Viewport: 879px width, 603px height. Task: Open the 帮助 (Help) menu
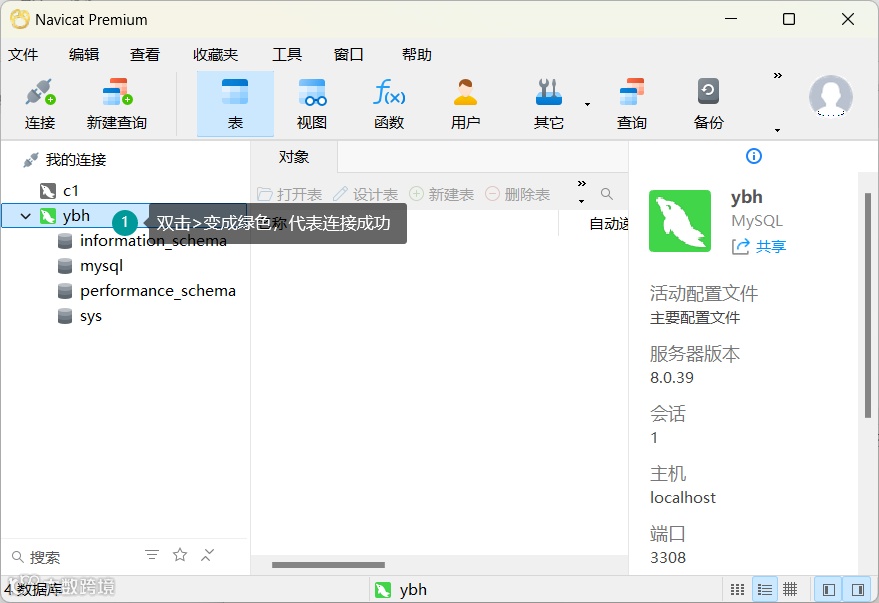tap(417, 54)
